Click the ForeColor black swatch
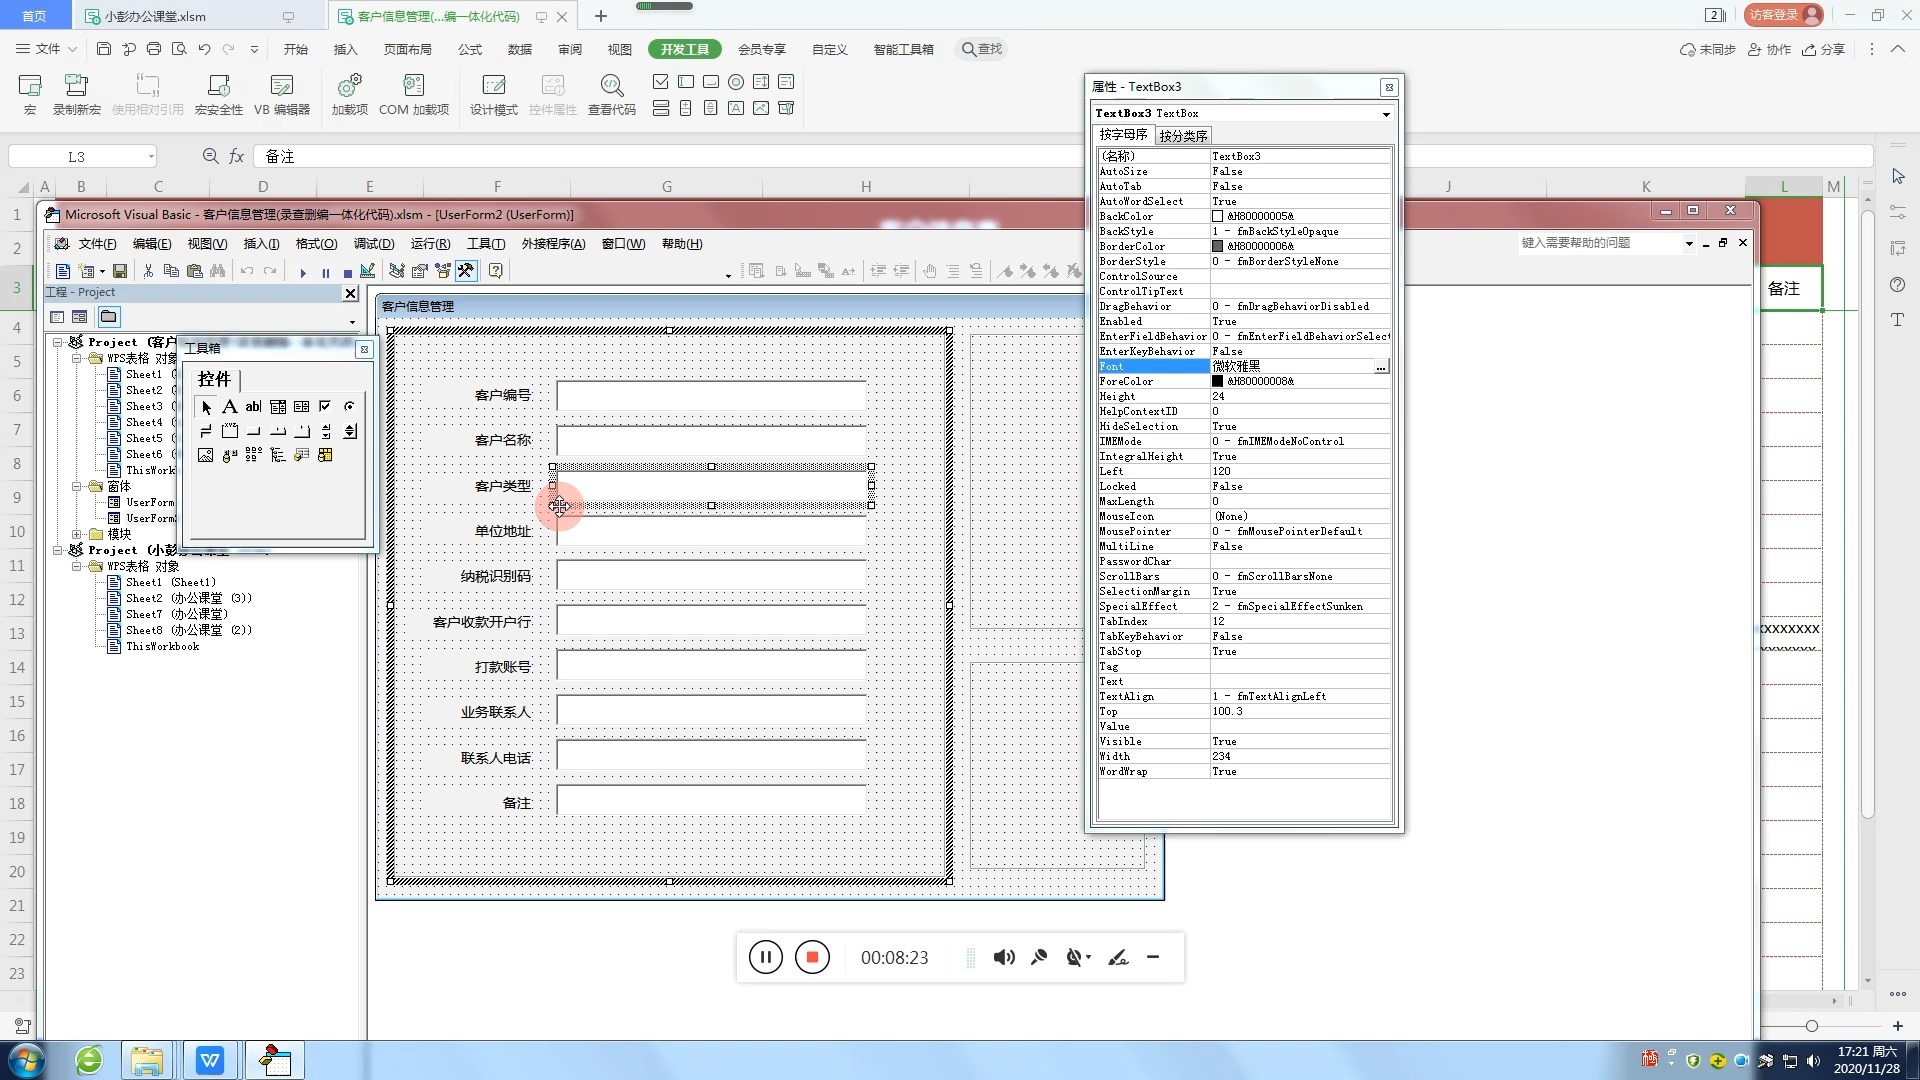 1217,381
